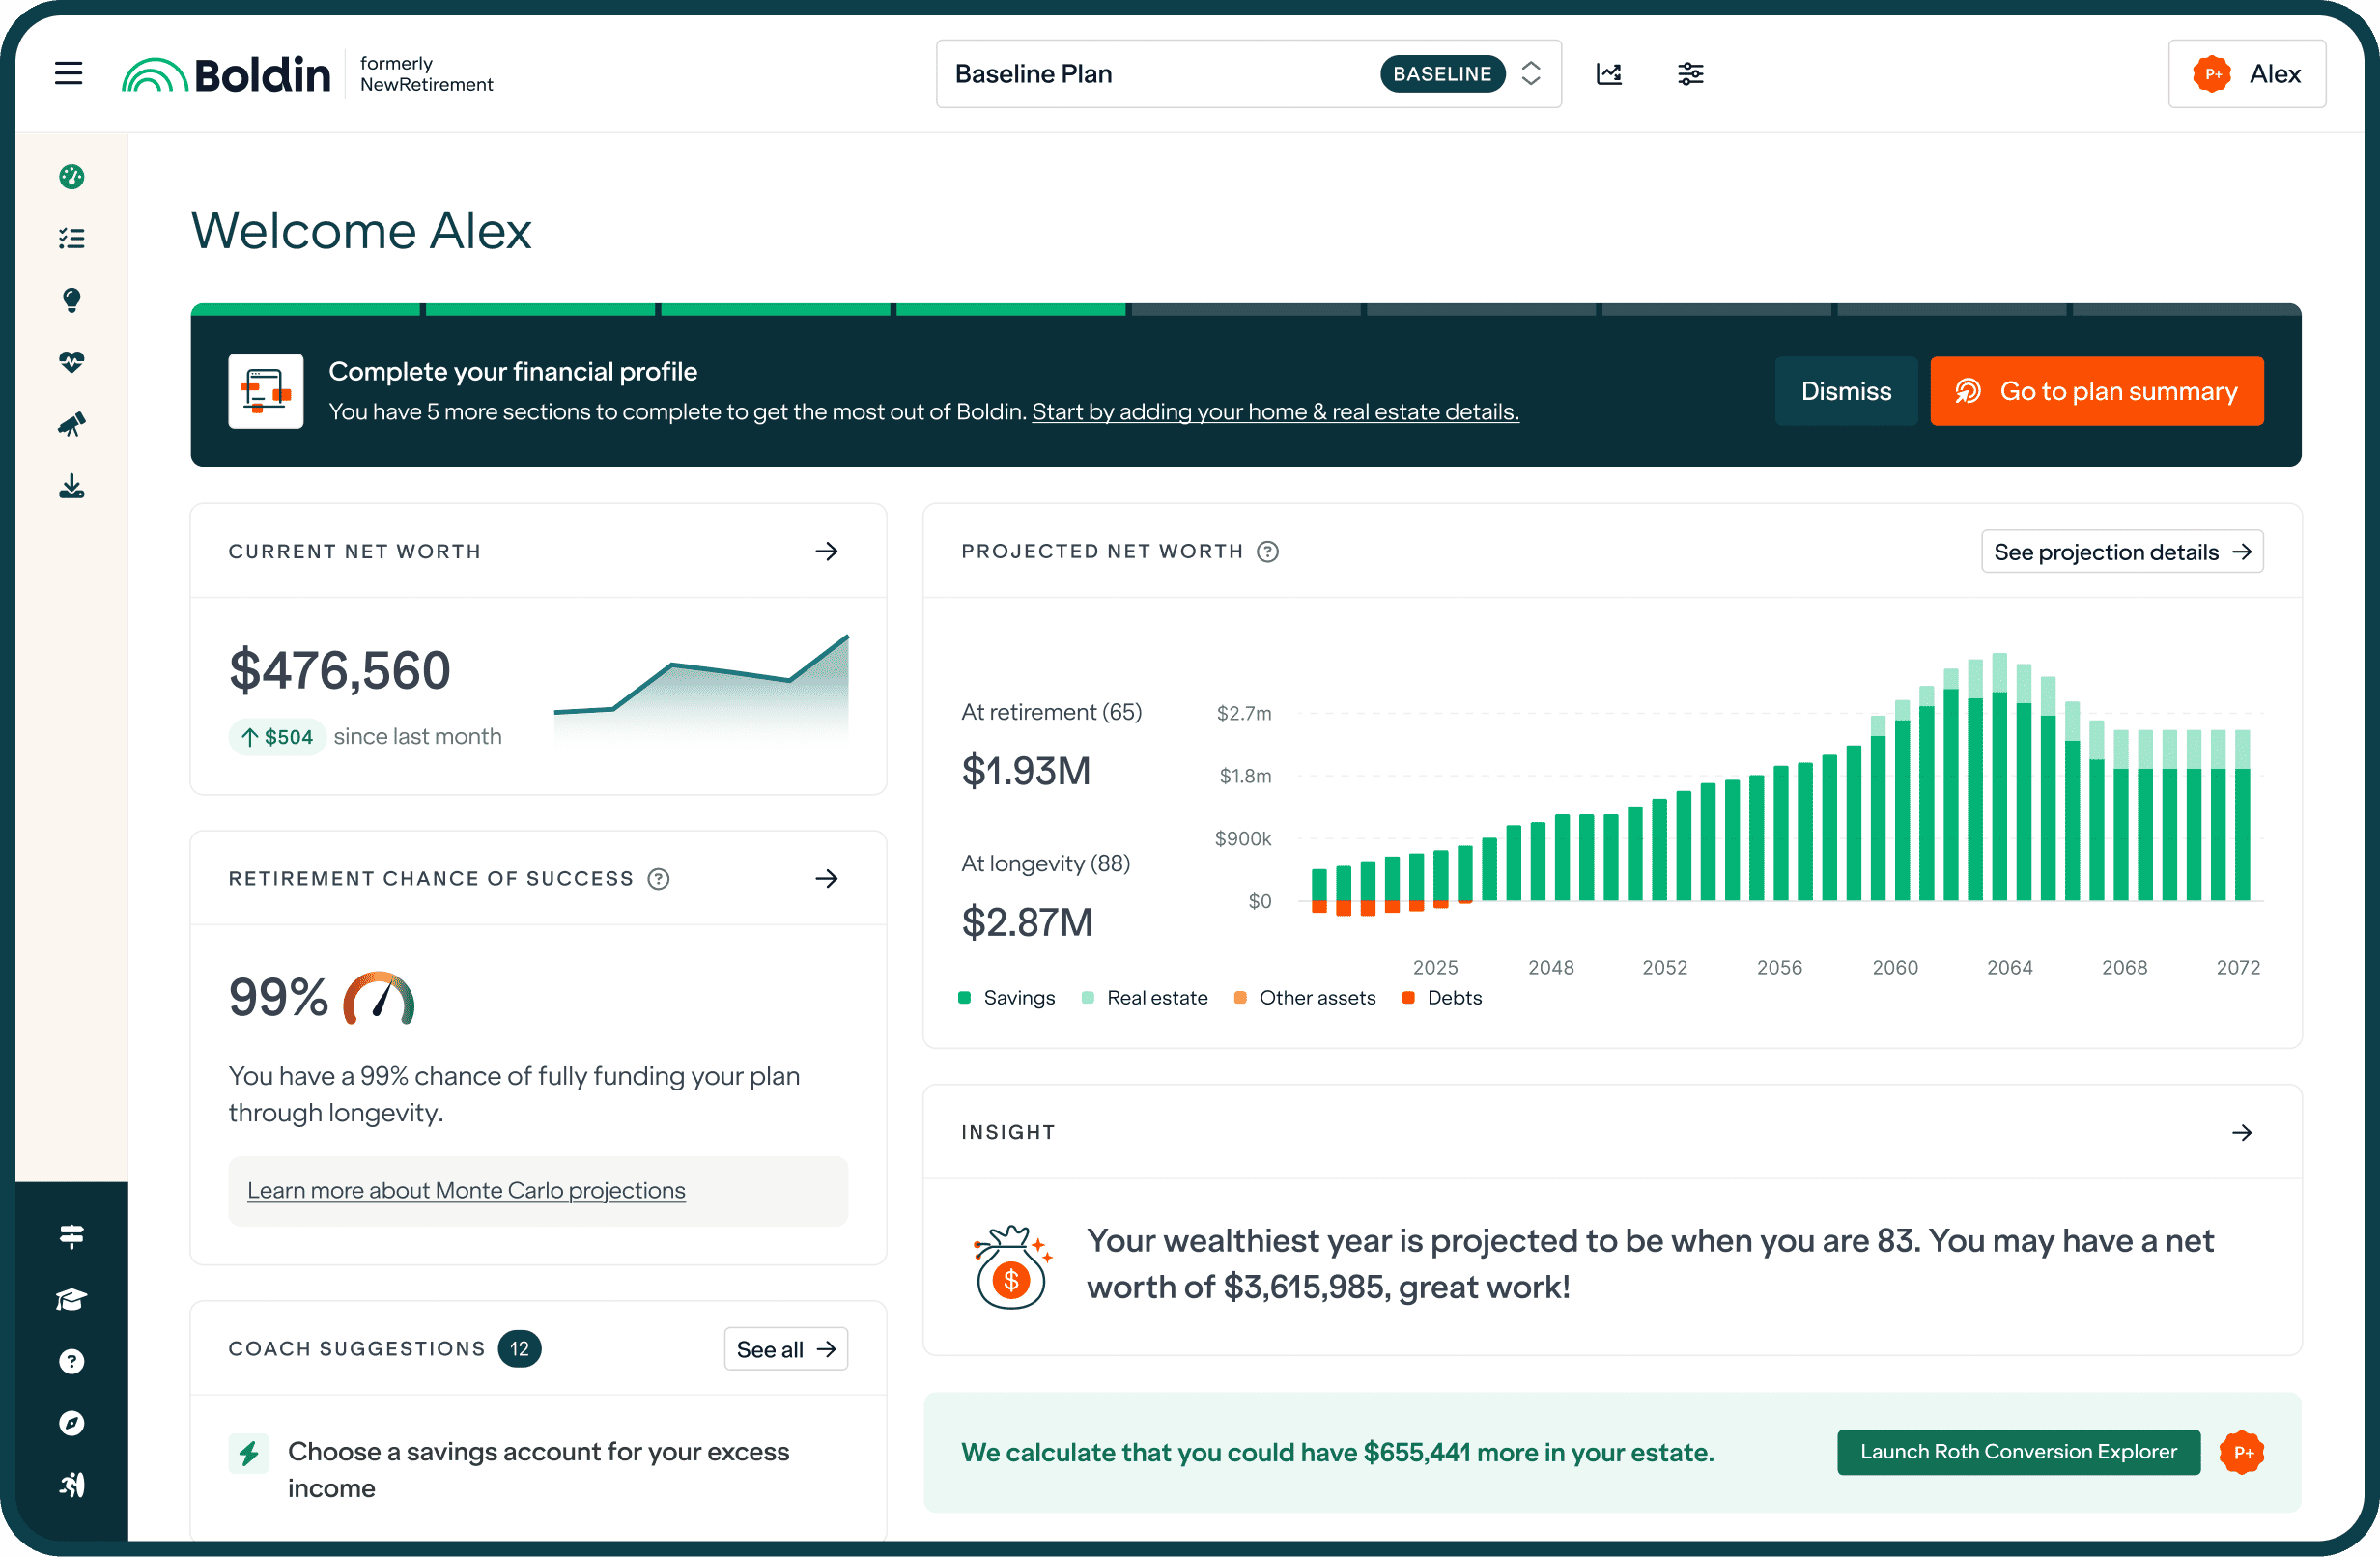Click Learn more about Monte Carlo projections
The height and width of the screenshot is (1557, 2380).
pos(466,1190)
